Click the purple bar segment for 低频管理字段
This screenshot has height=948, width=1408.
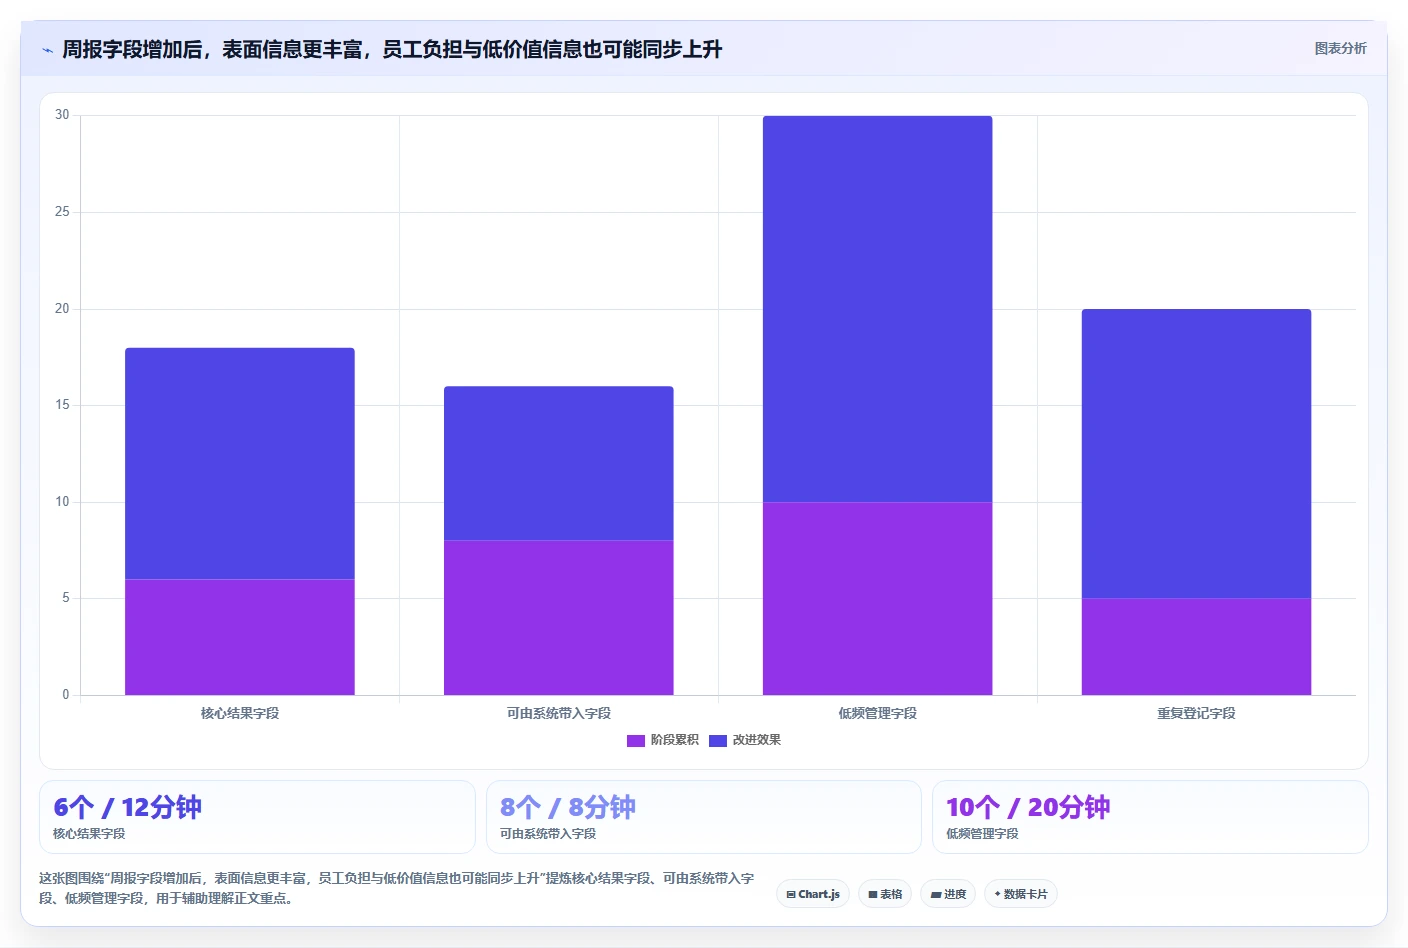click(878, 598)
